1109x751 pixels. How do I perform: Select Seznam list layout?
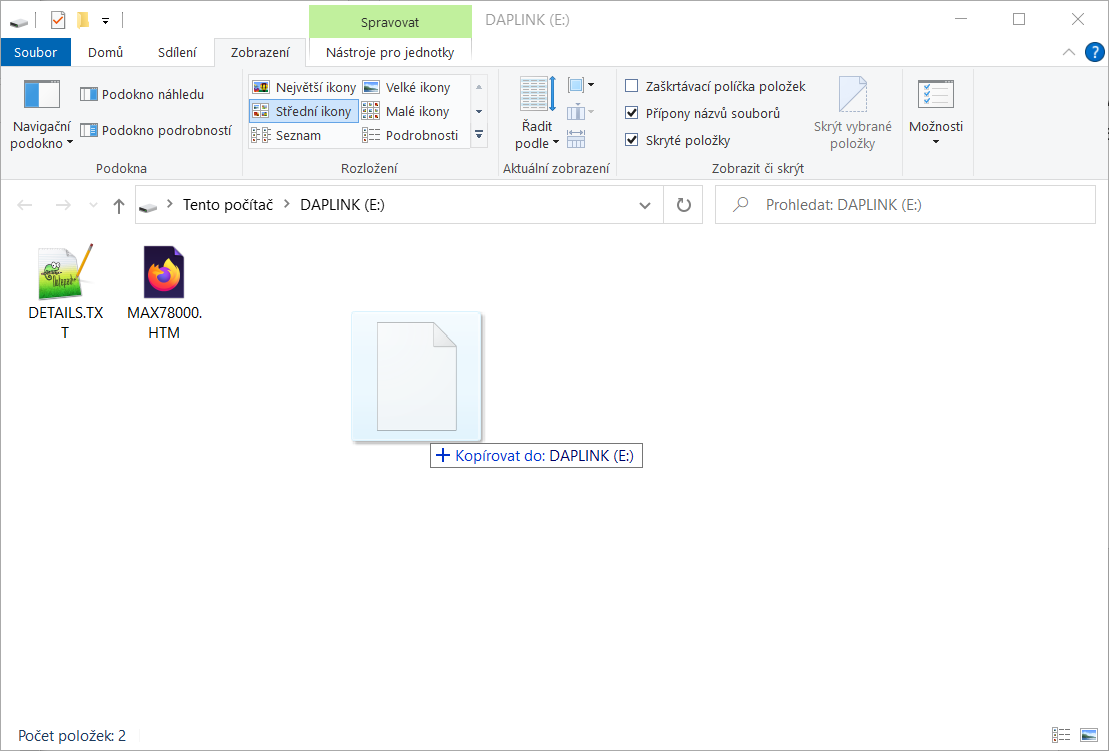[x=287, y=135]
